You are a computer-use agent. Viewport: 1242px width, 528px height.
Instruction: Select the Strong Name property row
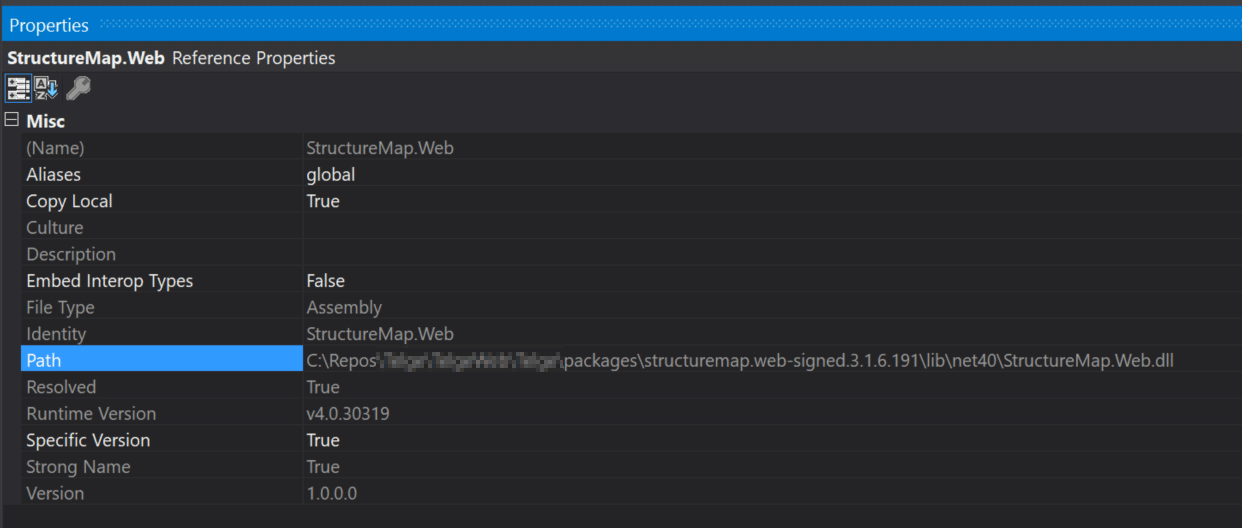pos(78,467)
